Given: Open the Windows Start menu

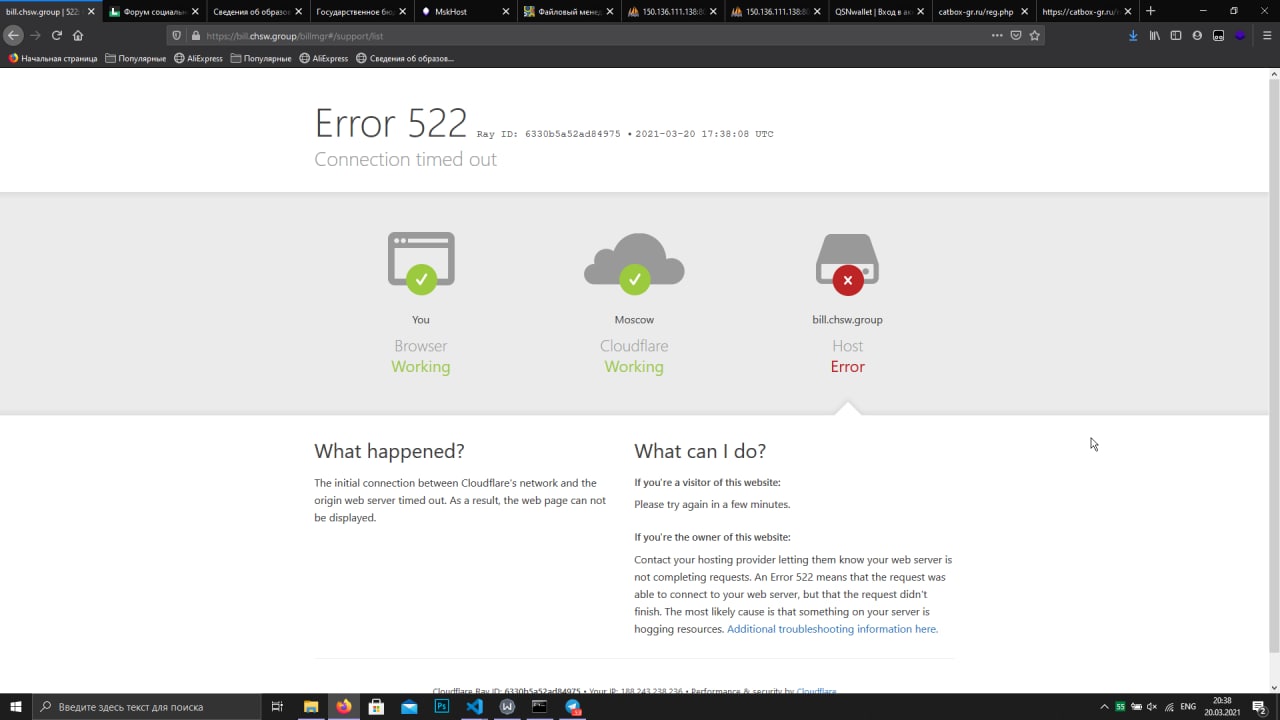Looking at the screenshot, I should click(16, 707).
